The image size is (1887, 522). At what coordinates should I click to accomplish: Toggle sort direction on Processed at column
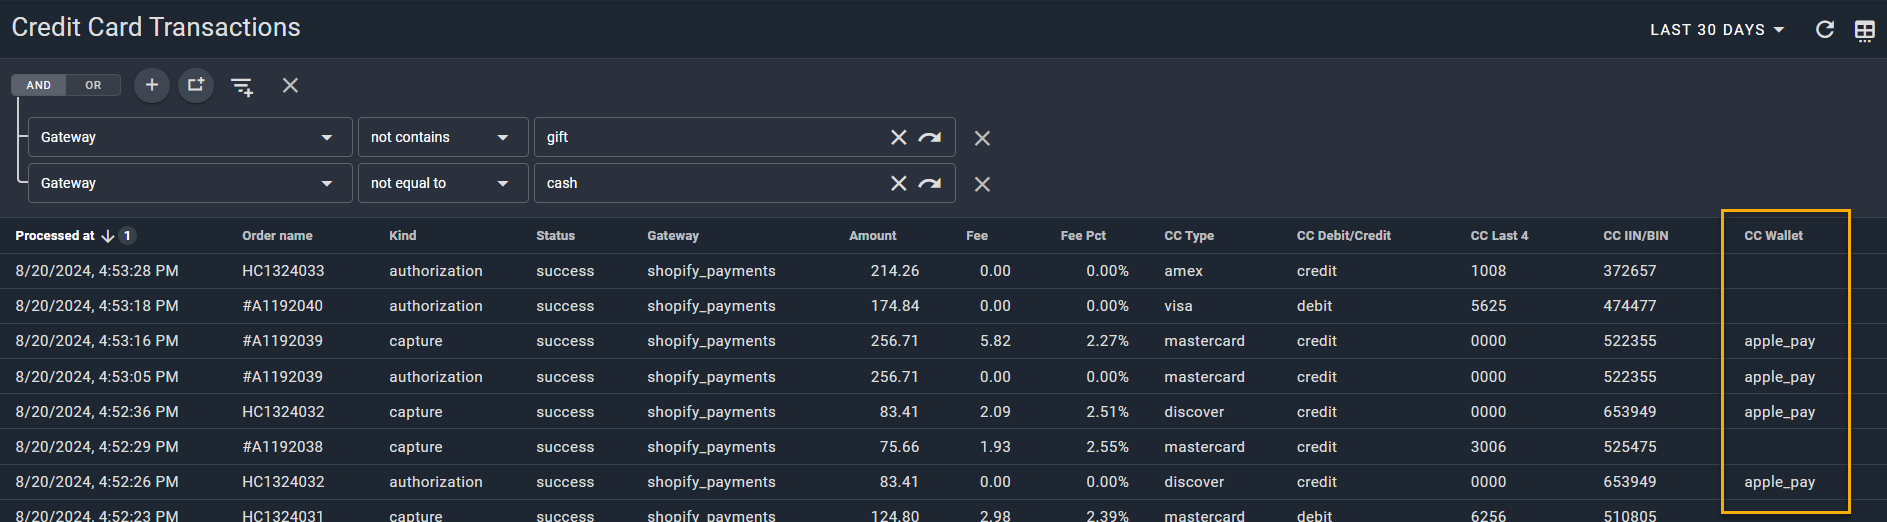pyautogui.click(x=108, y=236)
